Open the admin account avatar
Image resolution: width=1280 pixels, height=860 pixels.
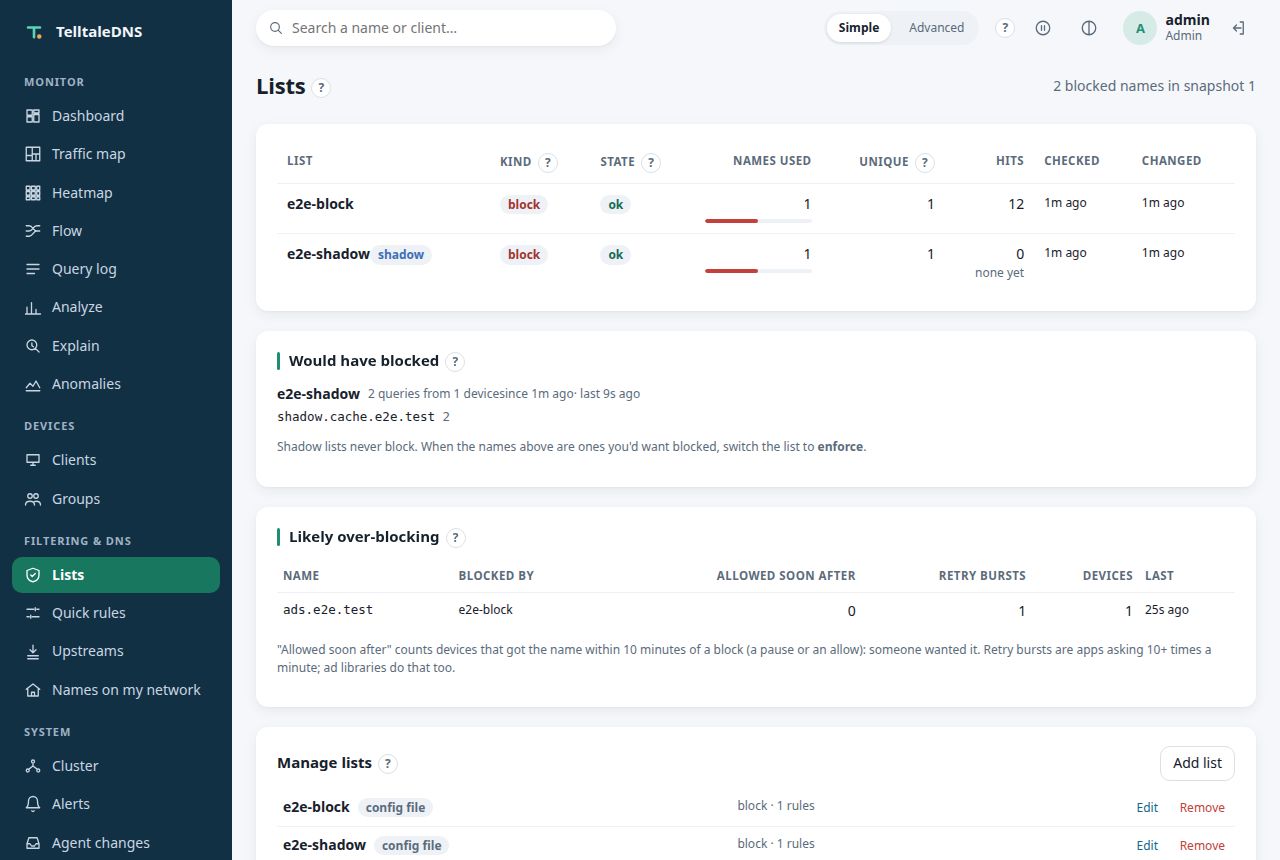pyautogui.click(x=1140, y=28)
